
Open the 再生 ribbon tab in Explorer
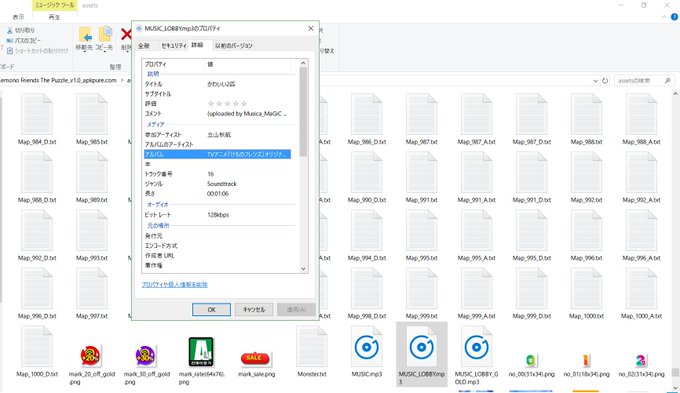pos(54,17)
